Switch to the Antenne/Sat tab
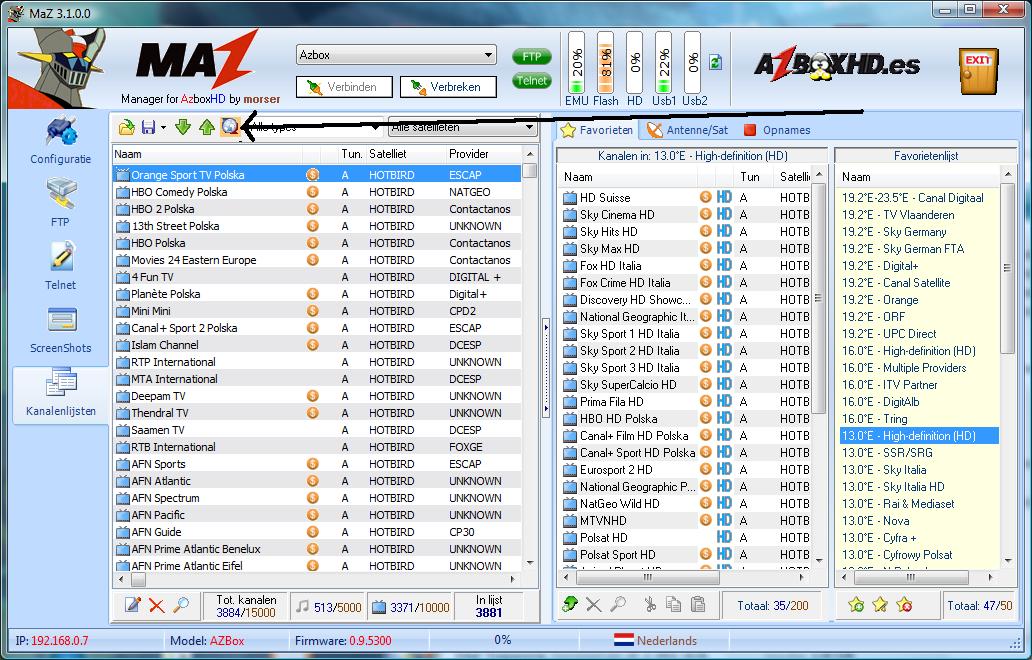 point(688,130)
